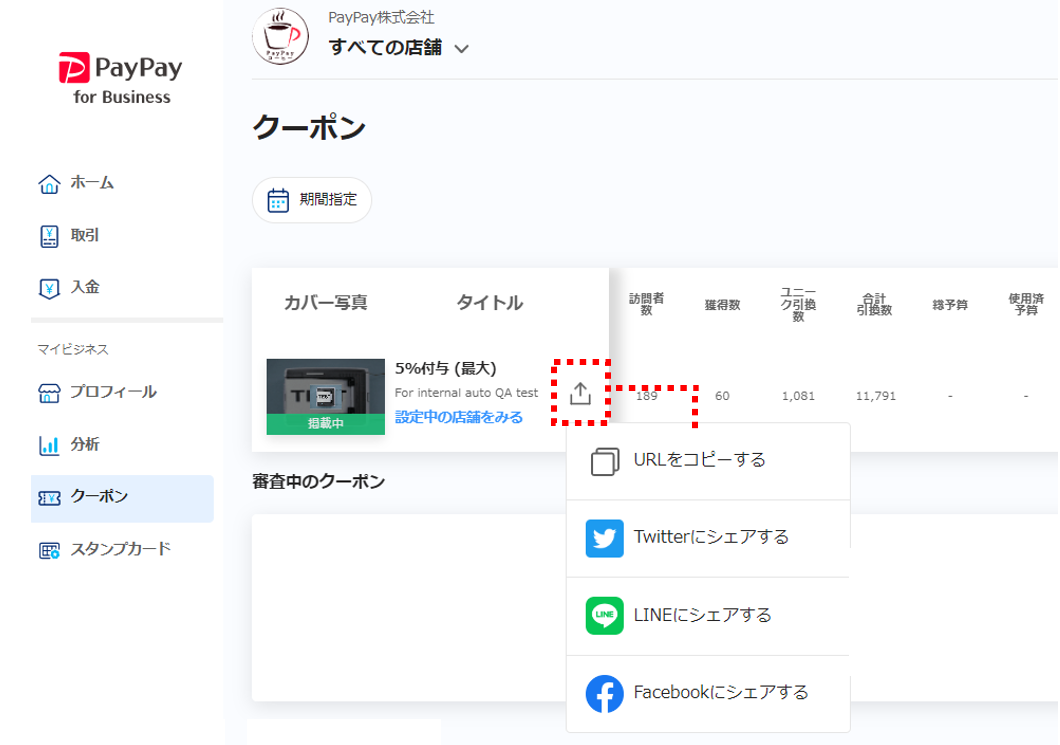This screenshot has height=745, width=1060.
Task: Click the 60 value in 獲得数 column
Action: coord(722,396)
